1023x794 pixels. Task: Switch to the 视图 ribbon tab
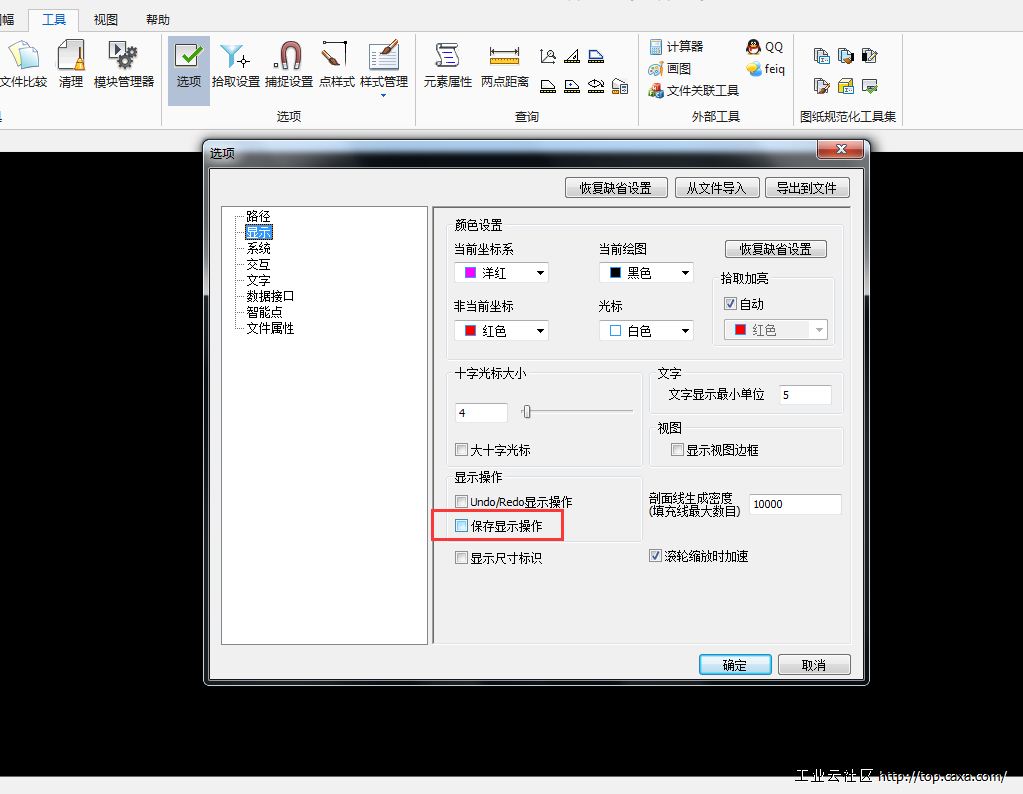(106, 20)
